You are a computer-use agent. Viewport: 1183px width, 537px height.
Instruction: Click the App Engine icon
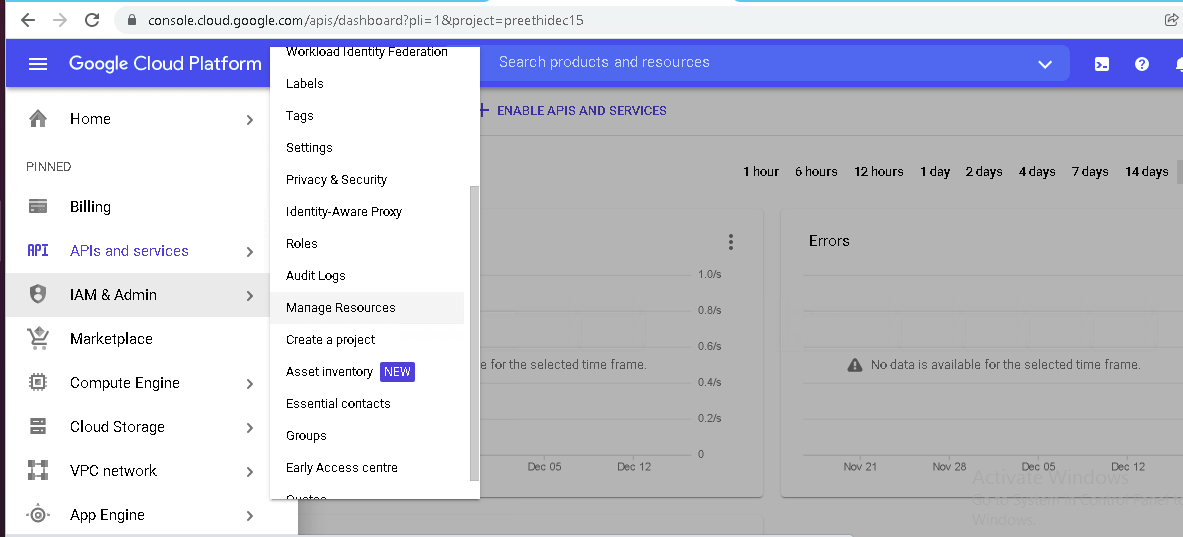[x=38, y=514]
